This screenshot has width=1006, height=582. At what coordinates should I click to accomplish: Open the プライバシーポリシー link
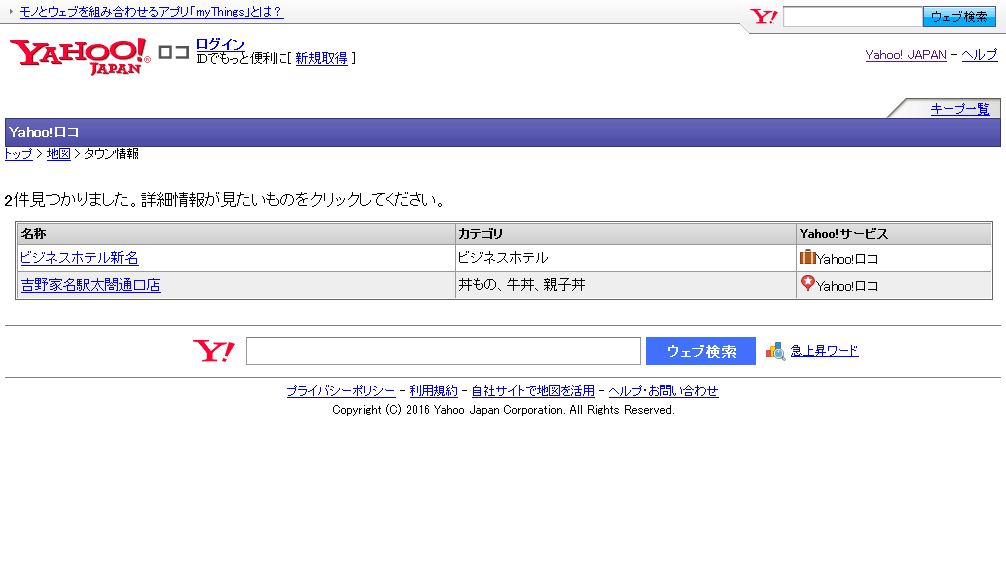pos(341,391)
